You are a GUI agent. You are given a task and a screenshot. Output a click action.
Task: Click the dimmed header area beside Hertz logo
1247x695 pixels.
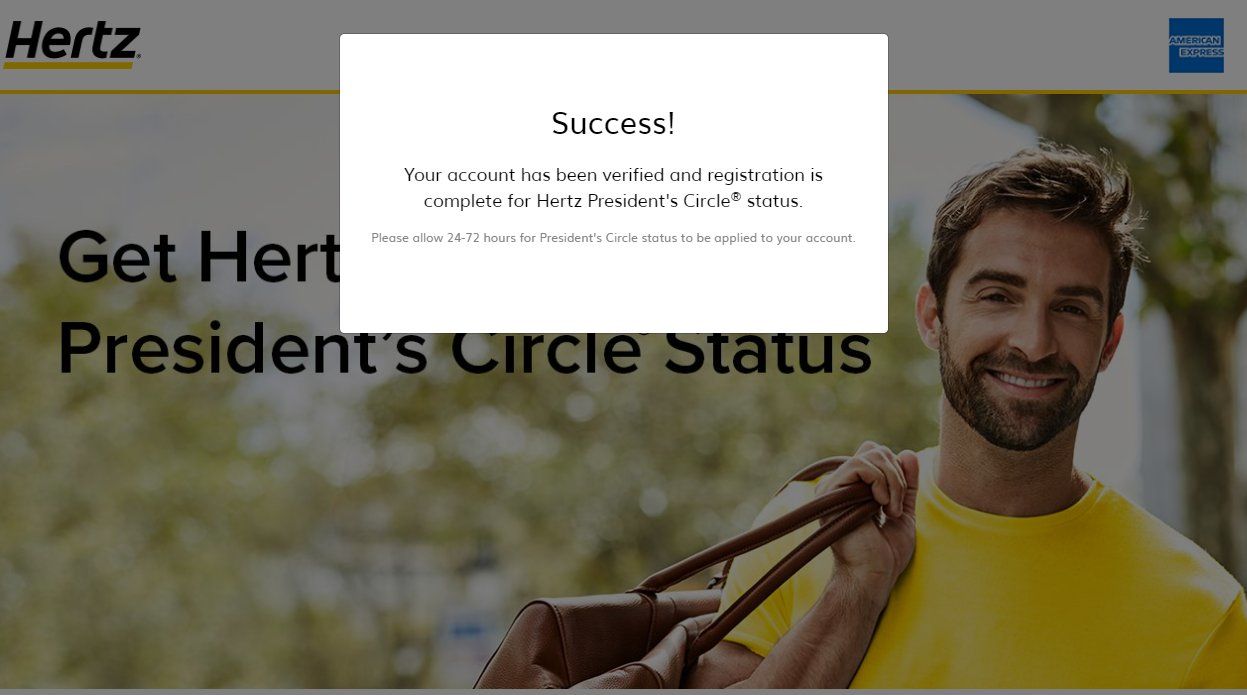tap(240, 45)
